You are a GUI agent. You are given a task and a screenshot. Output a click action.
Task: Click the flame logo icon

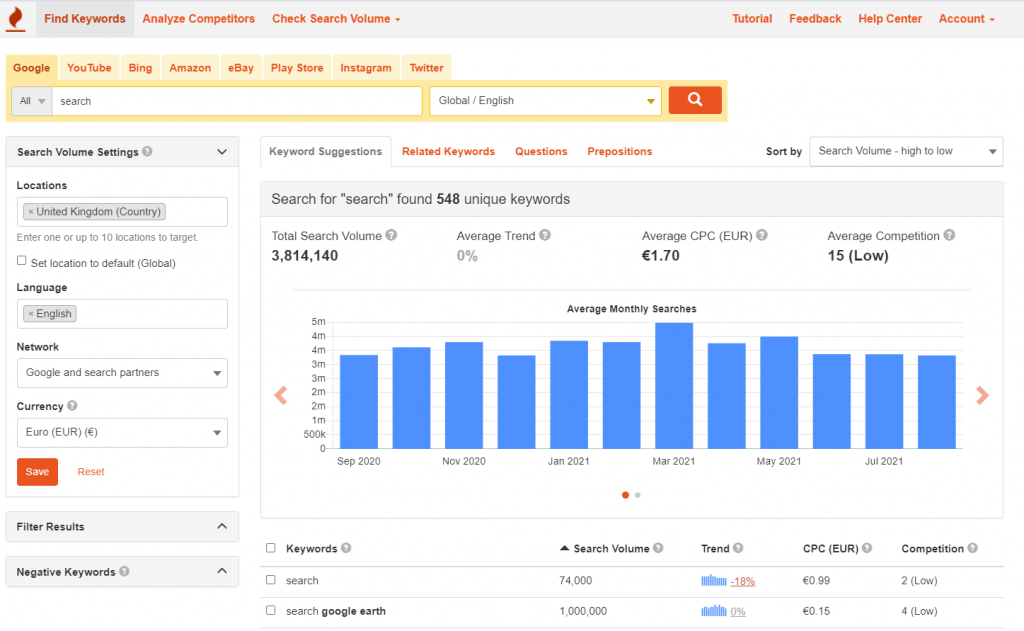tap(17, 18)
